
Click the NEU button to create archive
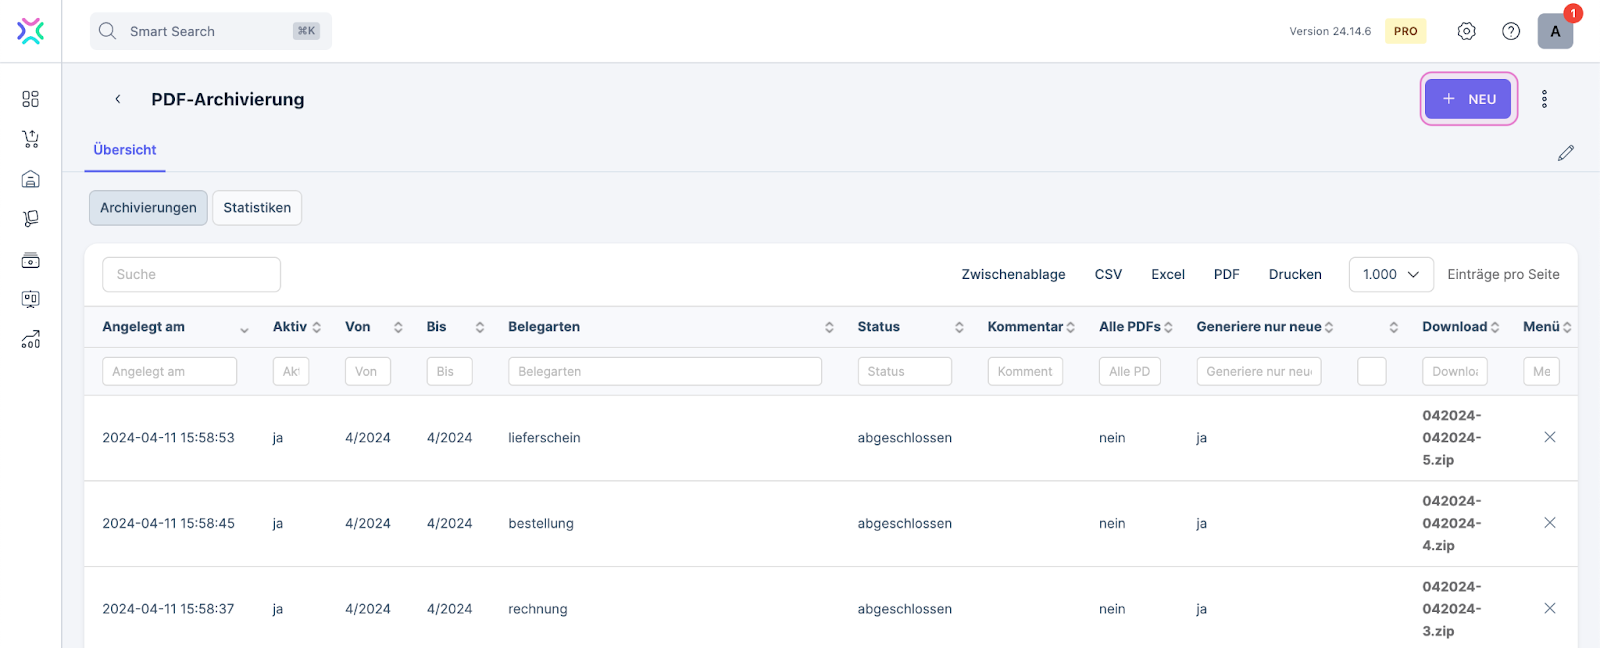point(1467,99)
